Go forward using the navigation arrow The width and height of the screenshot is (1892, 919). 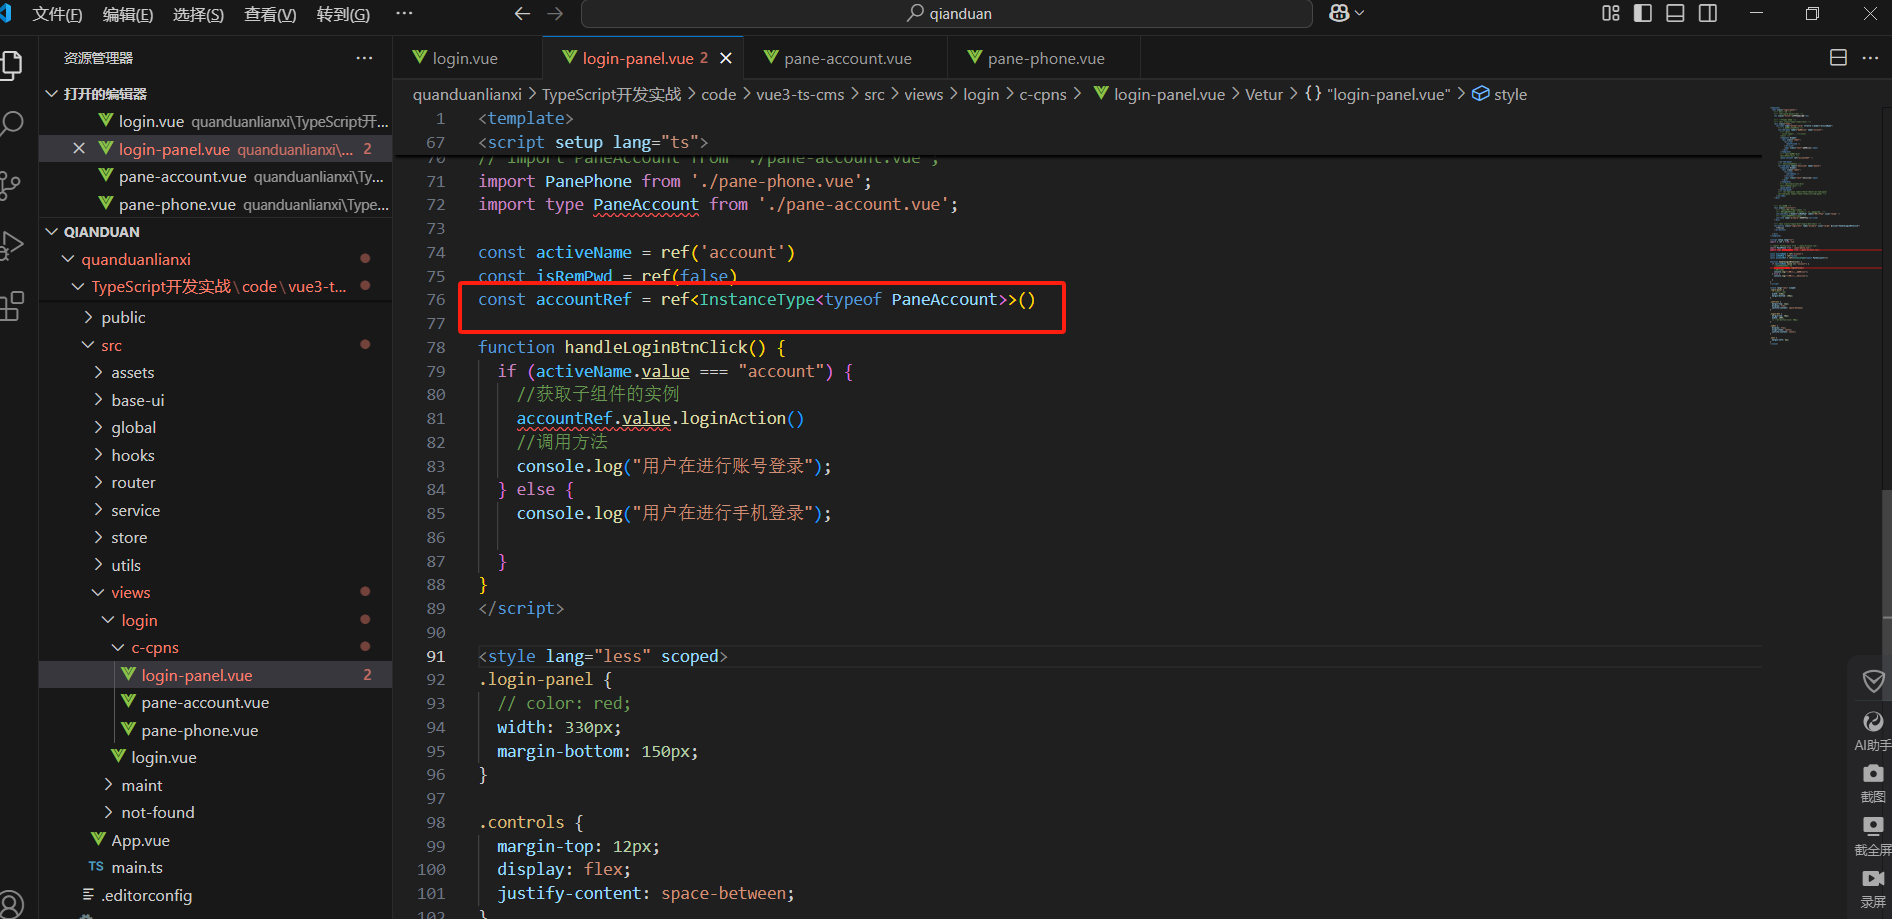[x=556, y=14]
